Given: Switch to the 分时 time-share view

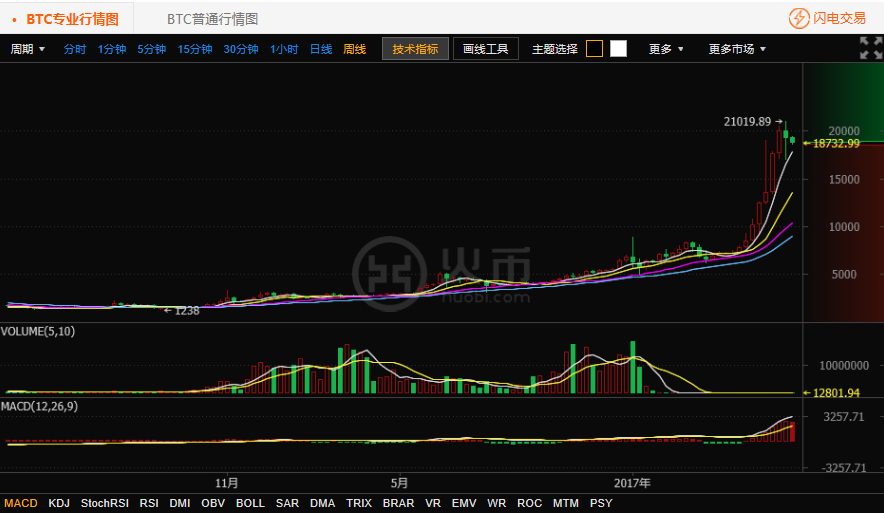Looking at the screenshot, I should click(x=75, y=49).
